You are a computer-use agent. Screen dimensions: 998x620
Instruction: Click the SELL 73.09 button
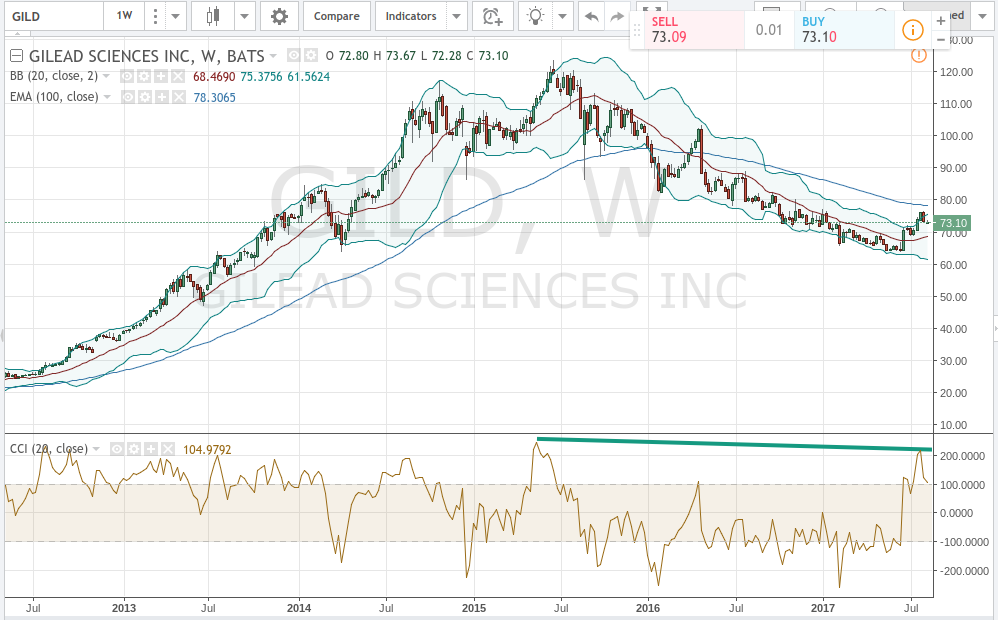coord(694,30)
